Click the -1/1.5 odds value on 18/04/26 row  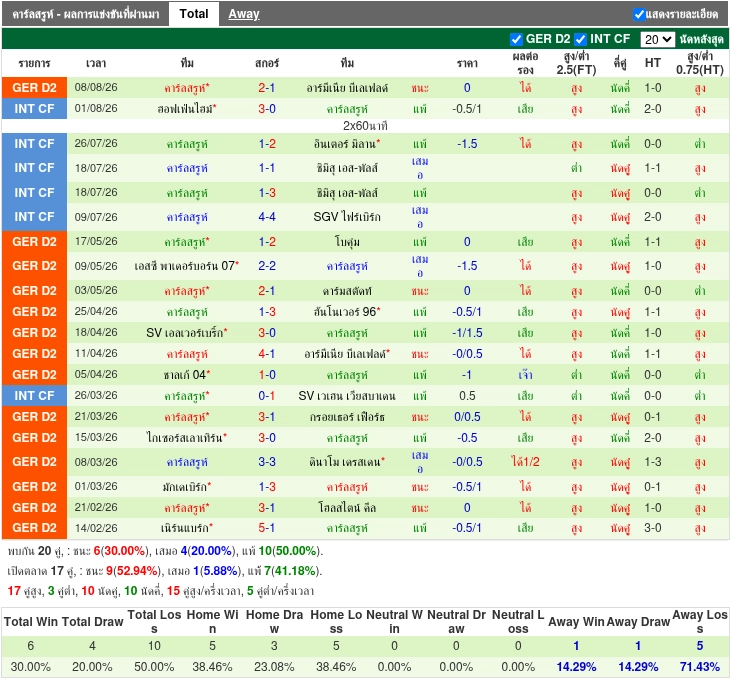[467, 332]
